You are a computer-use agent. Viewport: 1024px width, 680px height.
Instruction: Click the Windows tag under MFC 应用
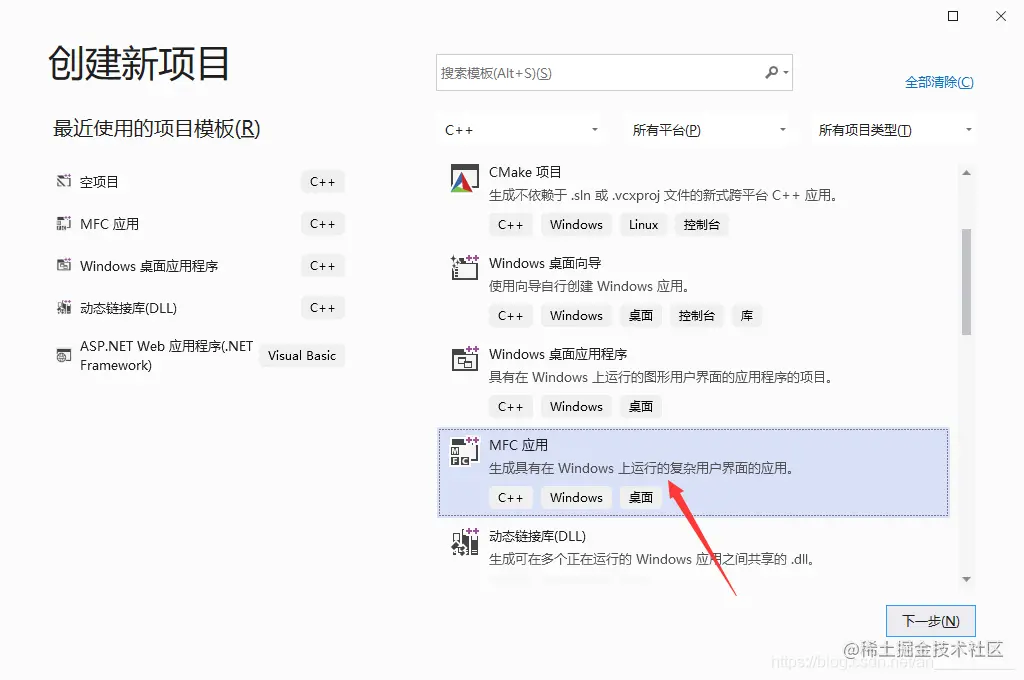pyautogui.click(x=576, y=497)
